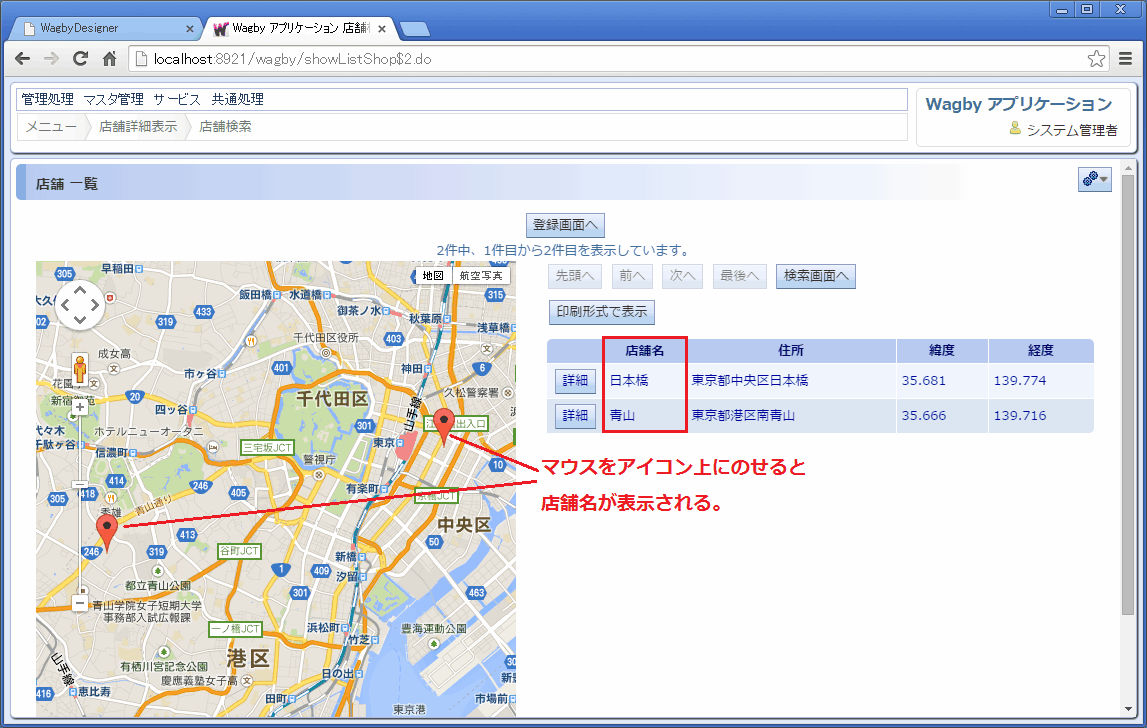Image resolution: width=1147 pixels, height=728 pixels.
Task: Click the 経度 column header
Action: [x=1040, y=350]
